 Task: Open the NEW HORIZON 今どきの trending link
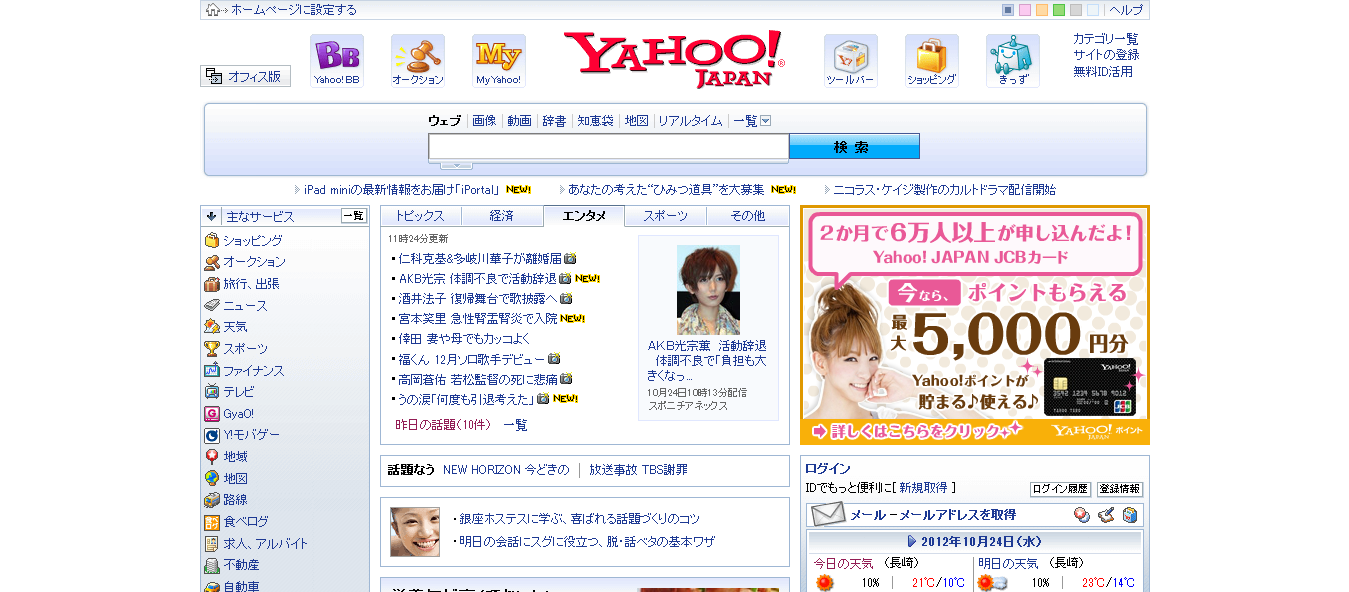[x=506, y=470]
